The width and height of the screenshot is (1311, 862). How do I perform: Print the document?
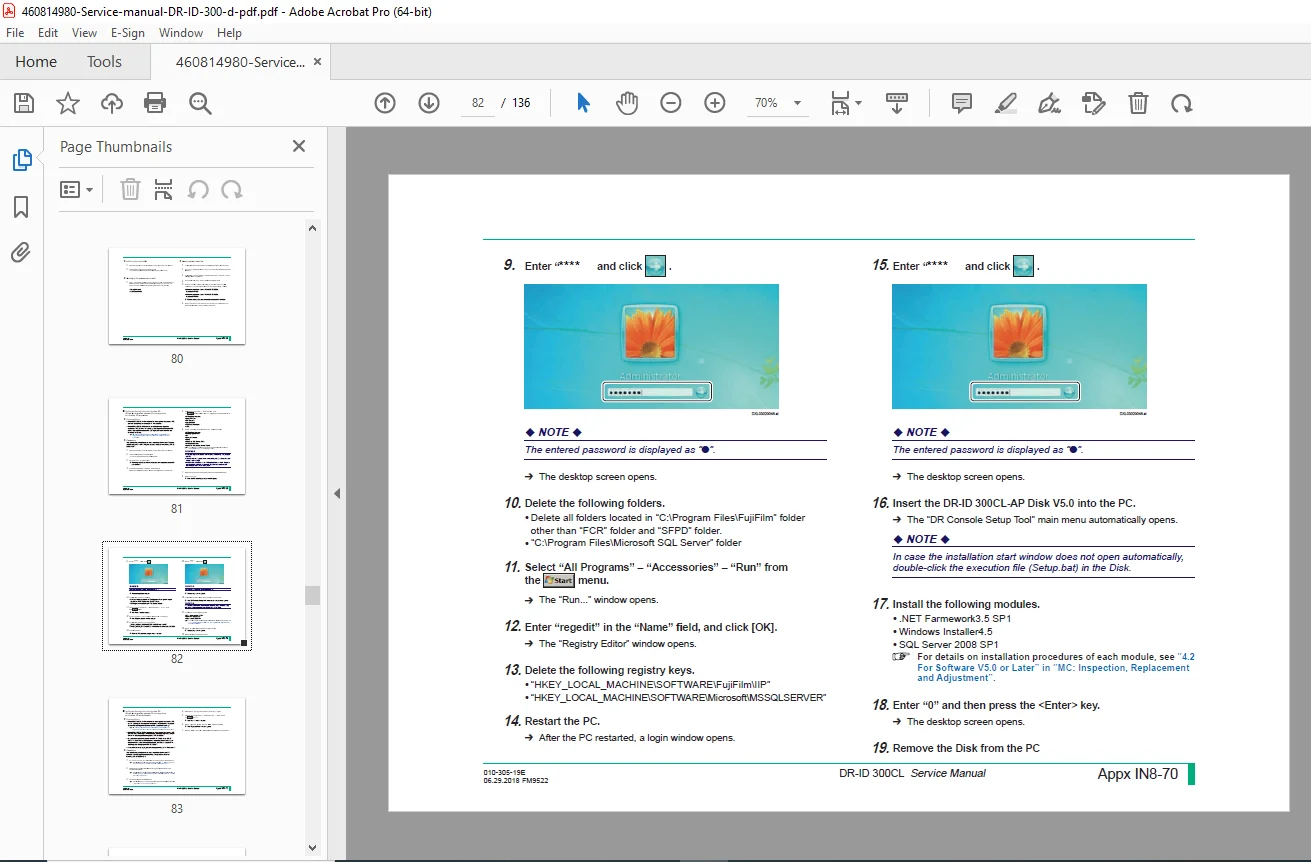pyautogui.click(x=155, y=103)
